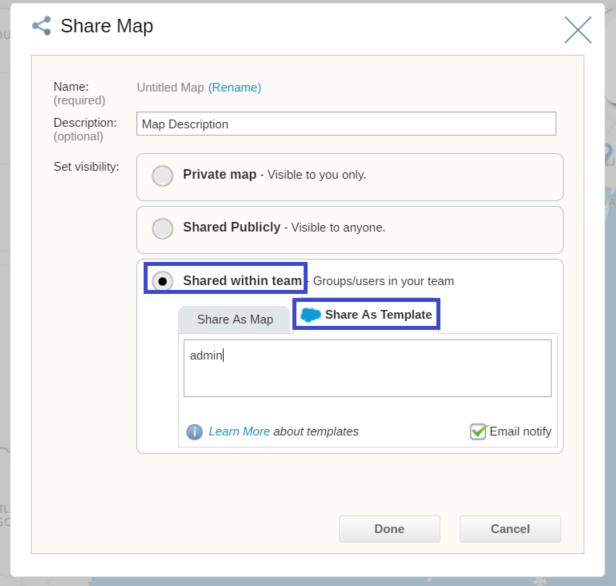Close the Share Map dialog

(578, 30)
